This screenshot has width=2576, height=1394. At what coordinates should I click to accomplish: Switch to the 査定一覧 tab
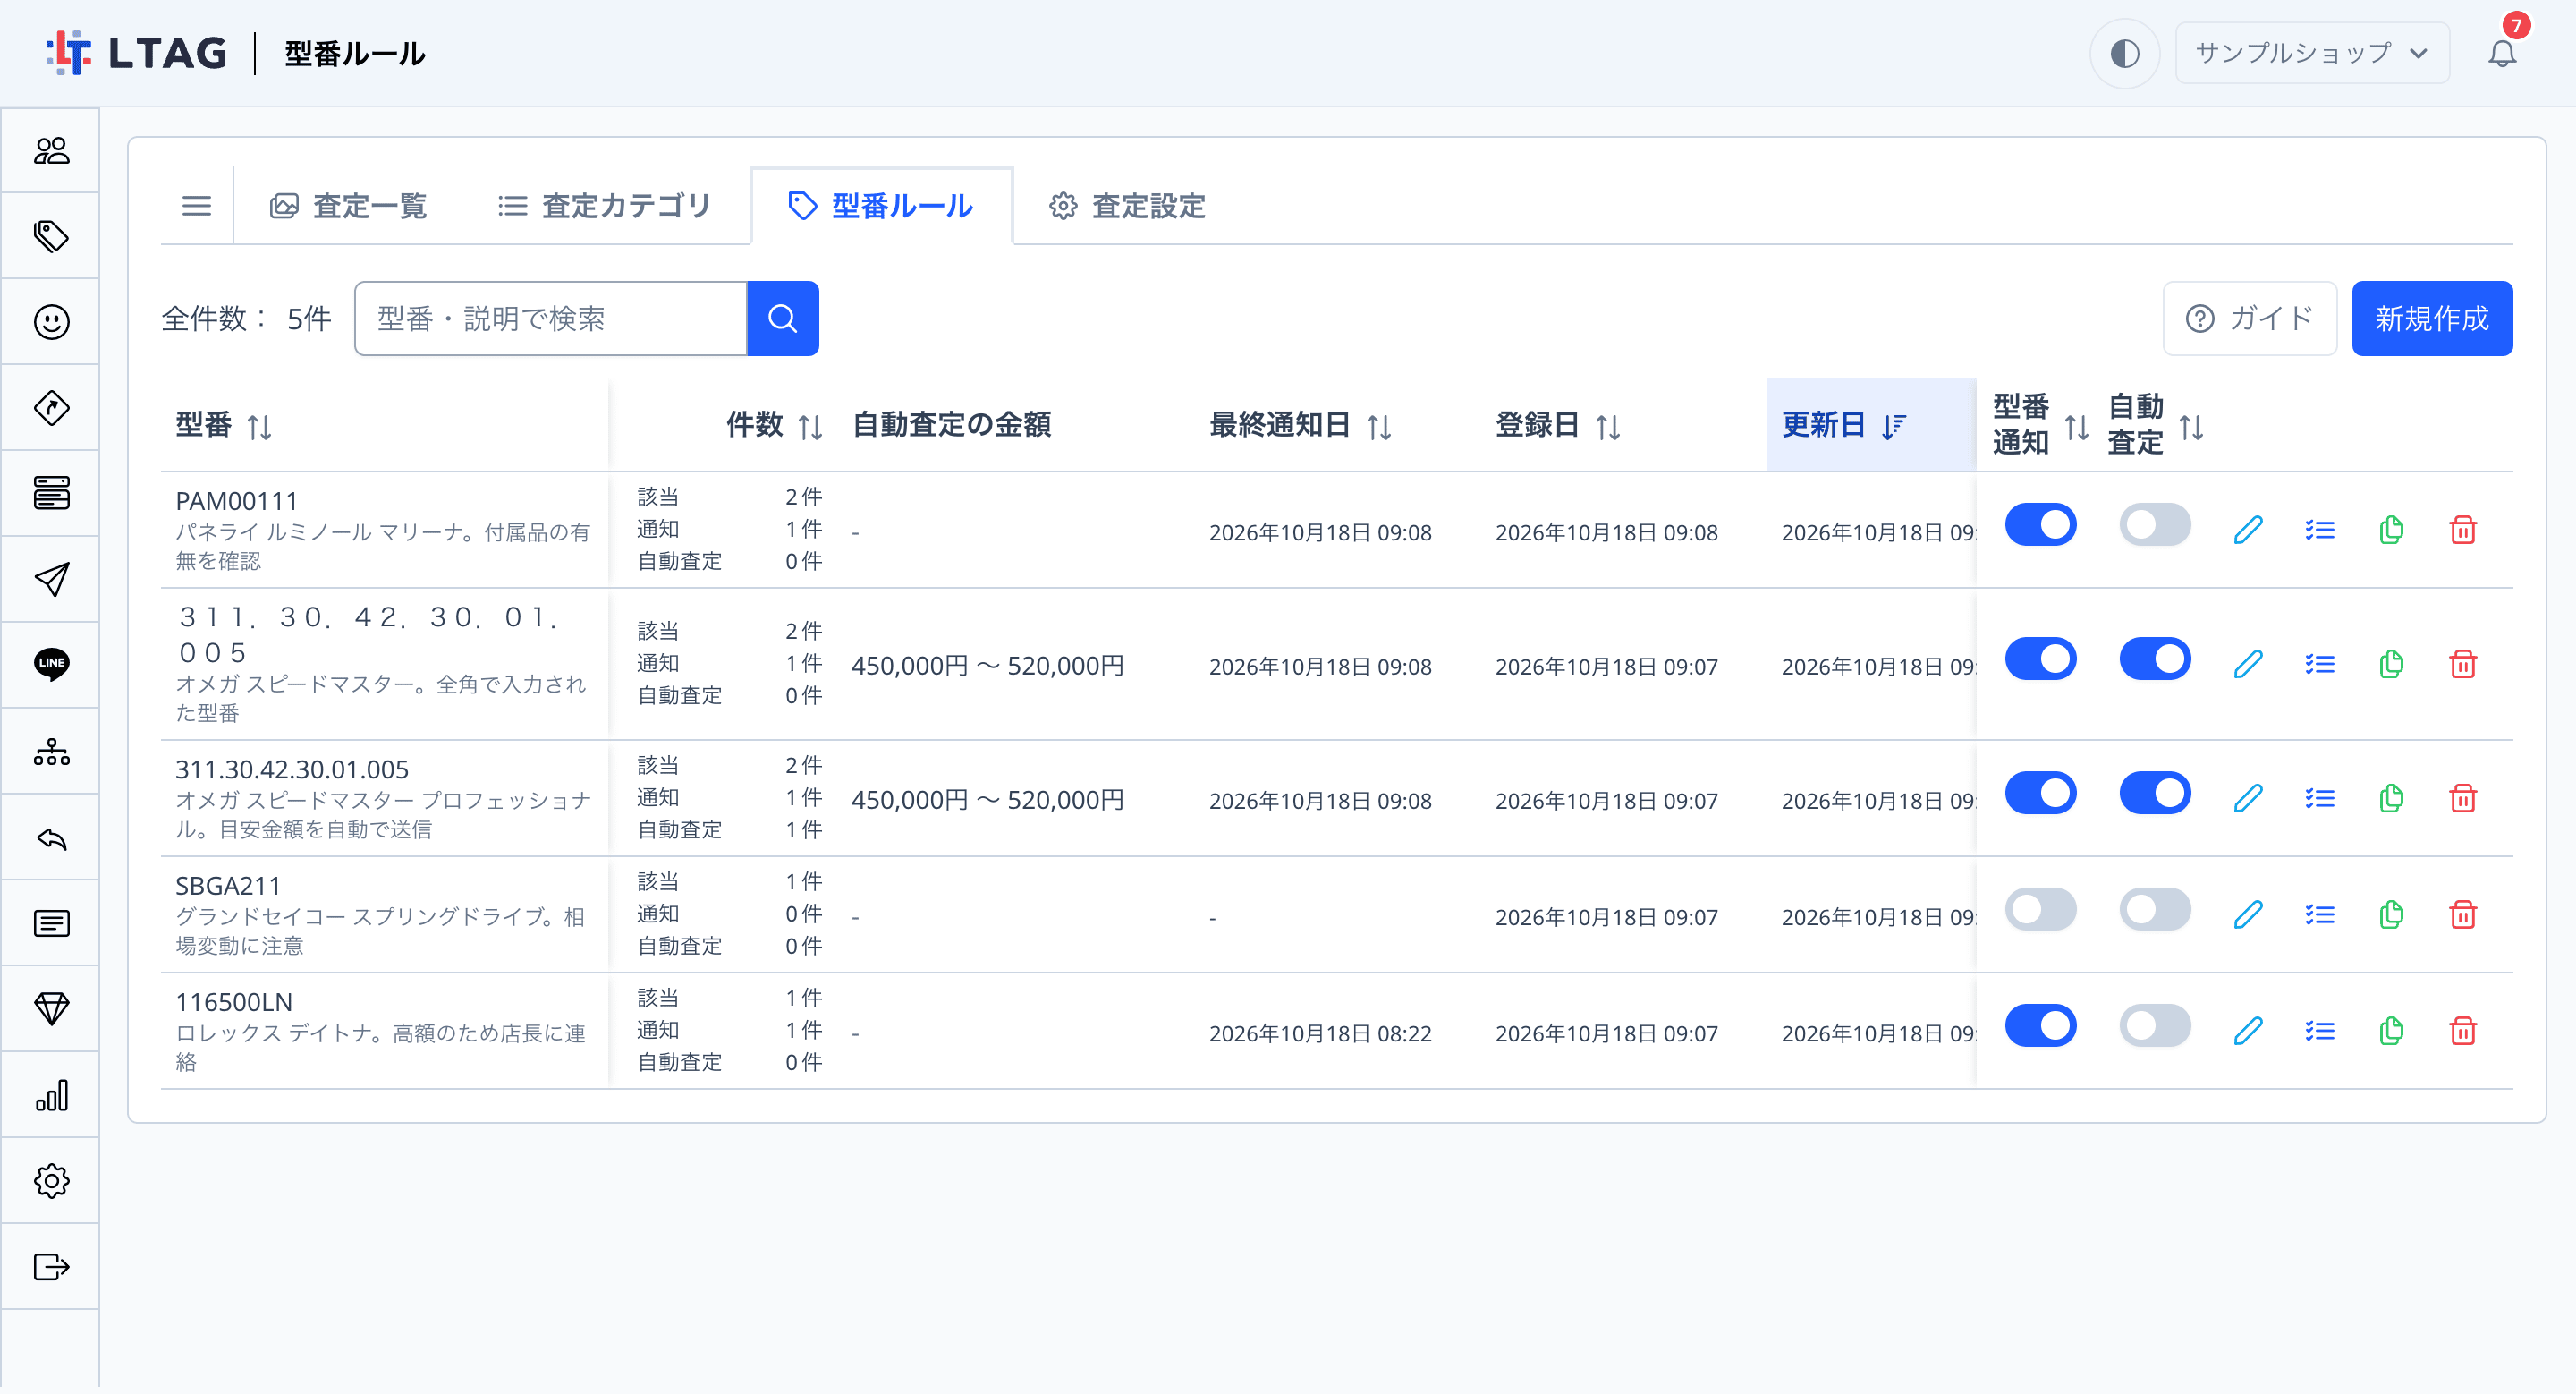click(349, 206)
